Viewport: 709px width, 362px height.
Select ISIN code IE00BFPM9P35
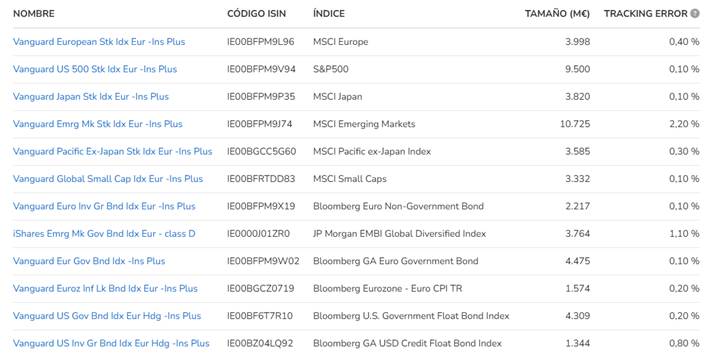point(261,97)
